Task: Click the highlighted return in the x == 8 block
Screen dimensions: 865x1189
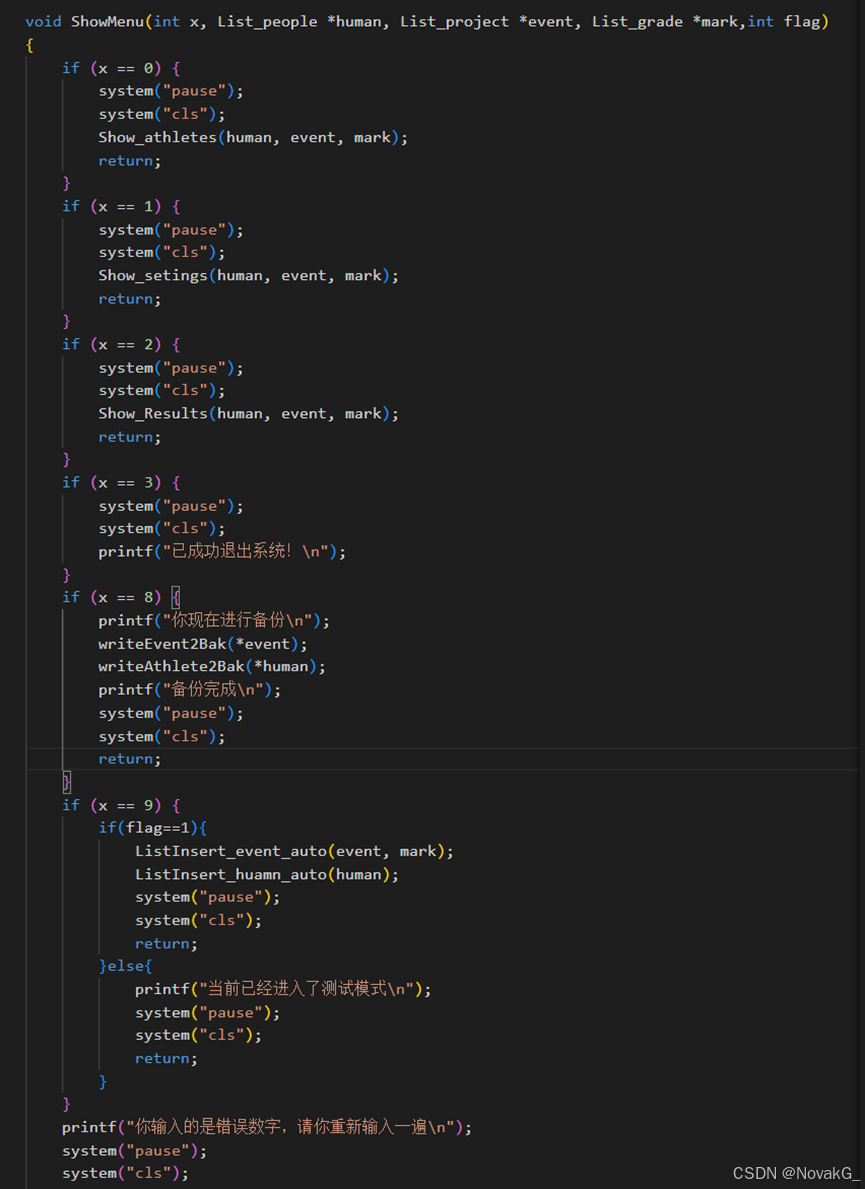Action: [130, 759]
